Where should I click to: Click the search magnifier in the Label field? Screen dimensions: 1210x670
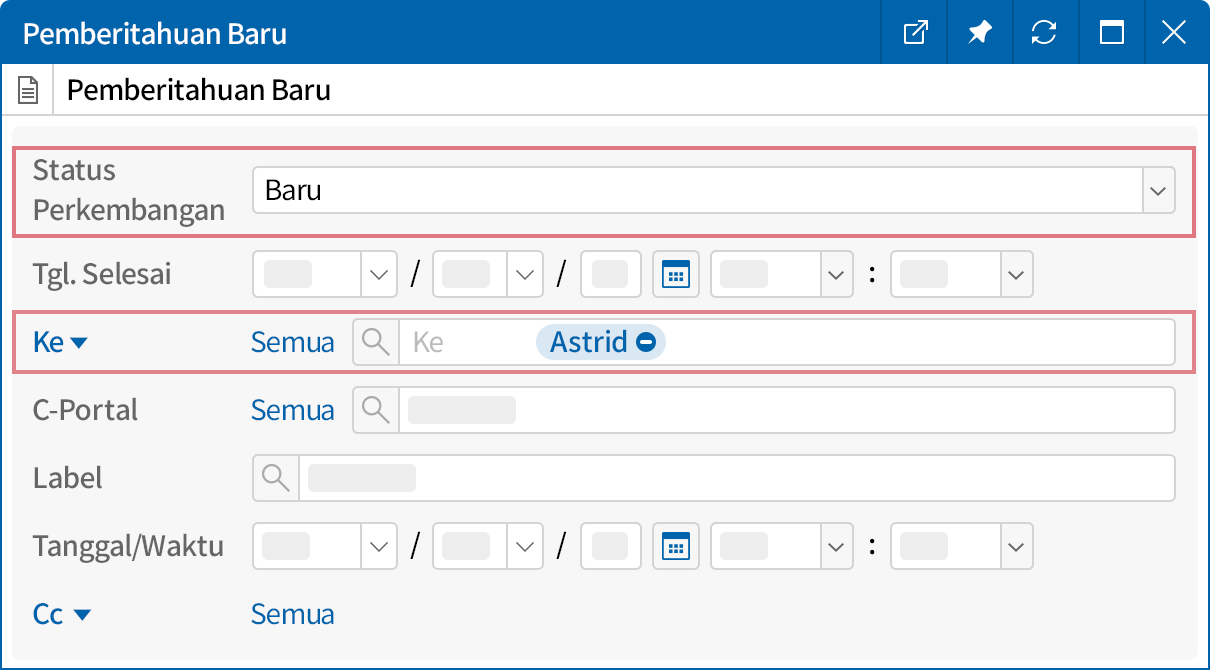click(274, 477)
